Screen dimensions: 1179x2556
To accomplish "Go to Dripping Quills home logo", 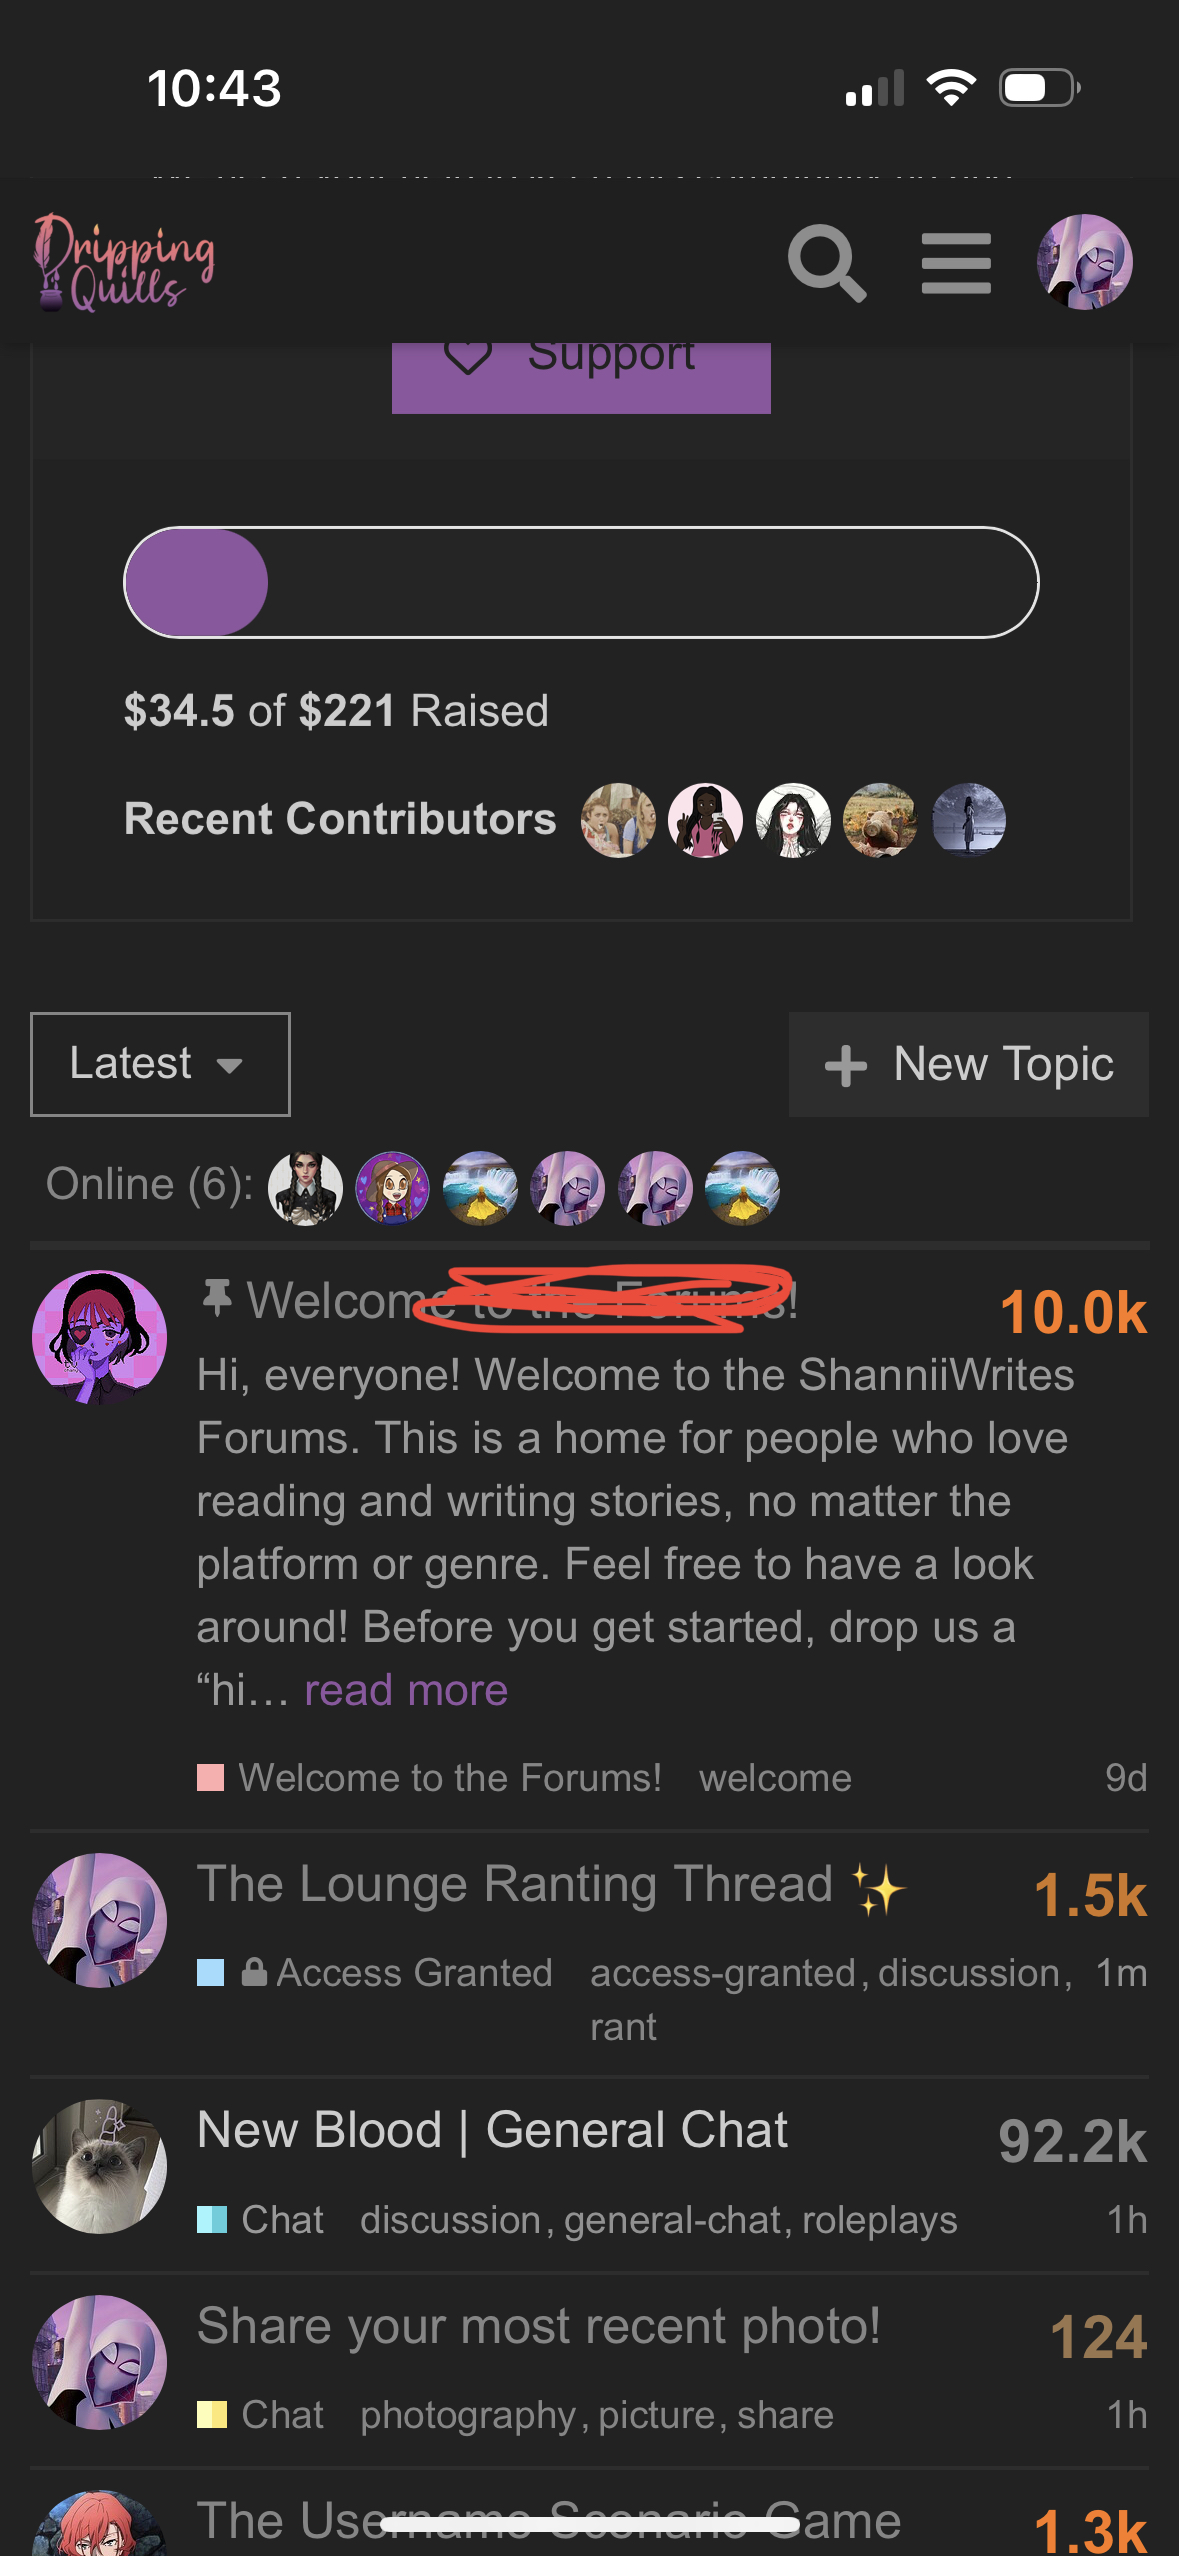I will tap(124, 262).
